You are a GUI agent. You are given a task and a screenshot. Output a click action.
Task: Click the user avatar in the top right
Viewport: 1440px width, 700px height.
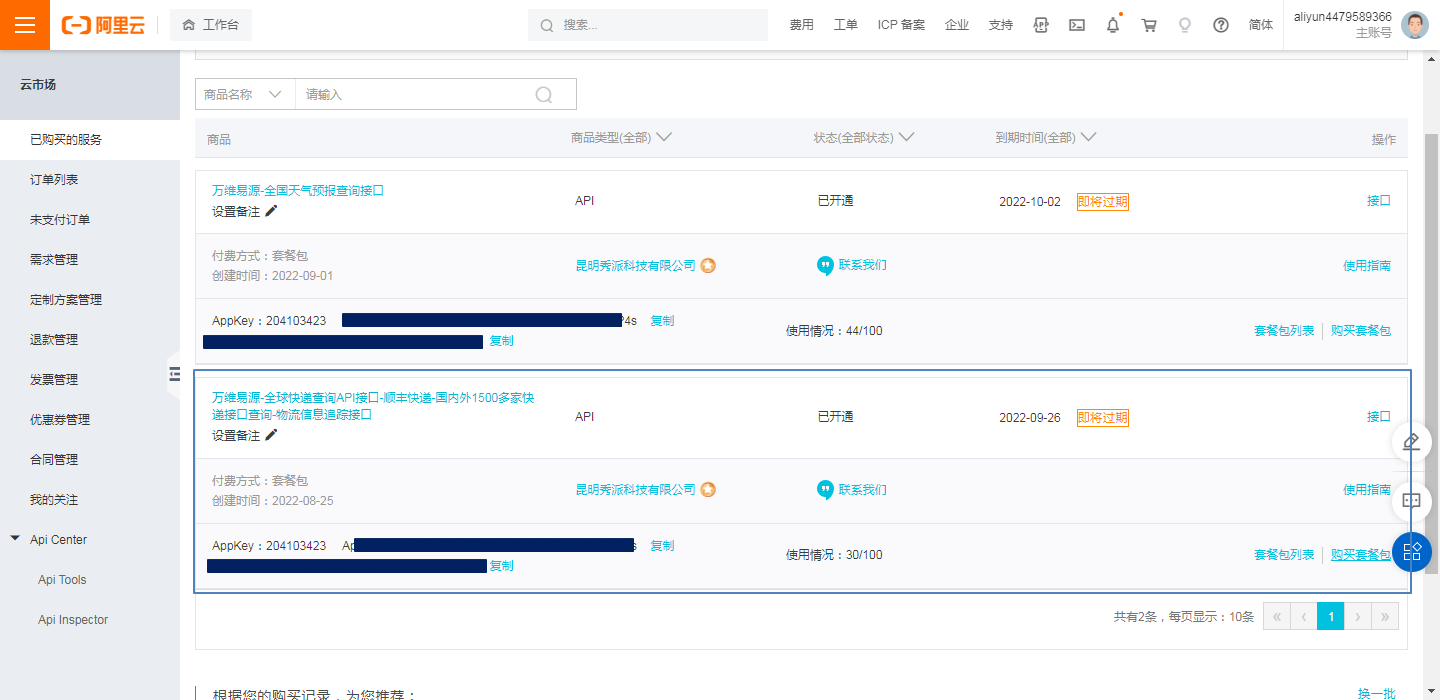[1415, 25]
